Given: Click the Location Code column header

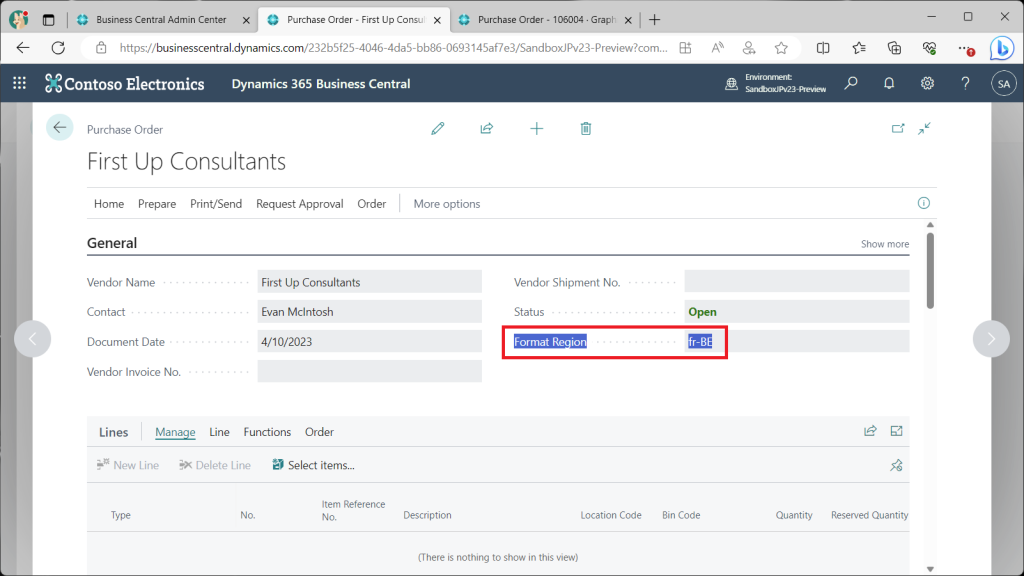Looking at the screenshot, I should coord(611,515).
